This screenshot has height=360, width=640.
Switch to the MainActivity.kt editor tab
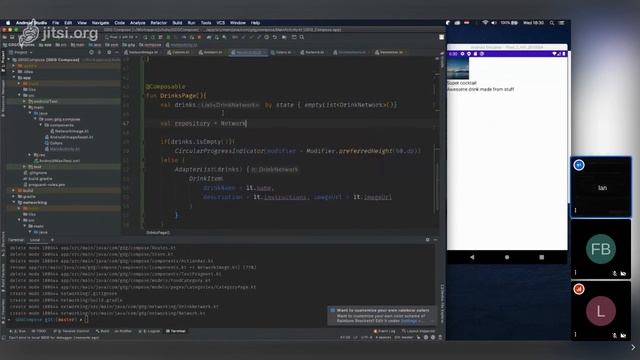(x=249, y=52)
